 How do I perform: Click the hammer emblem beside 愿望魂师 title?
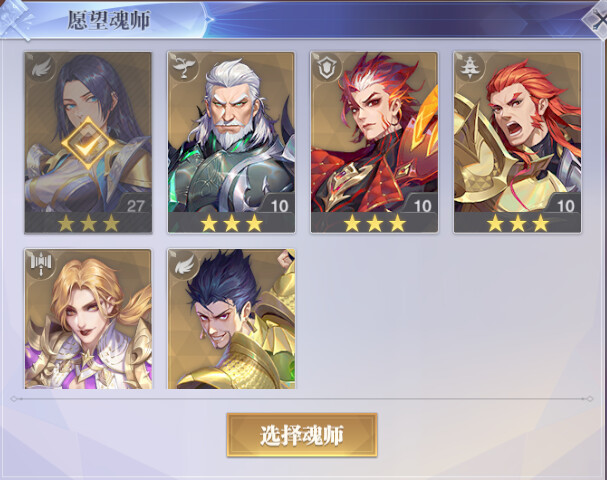[15, 19]
